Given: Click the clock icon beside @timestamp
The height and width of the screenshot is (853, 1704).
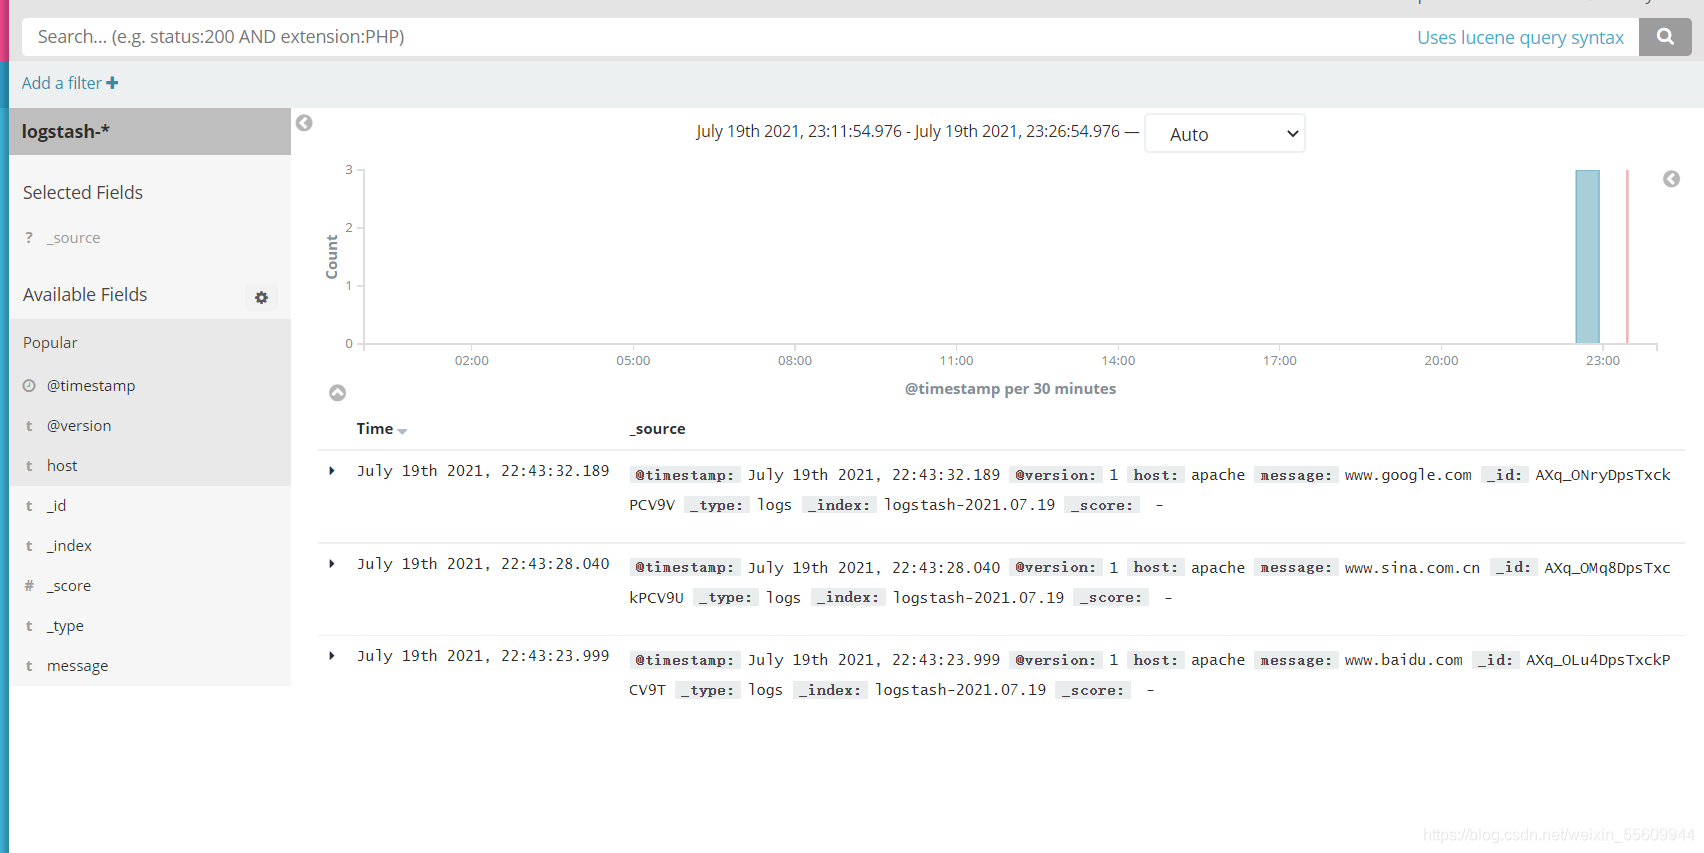Looking at the screenshot, I should [x=29, y=386].
